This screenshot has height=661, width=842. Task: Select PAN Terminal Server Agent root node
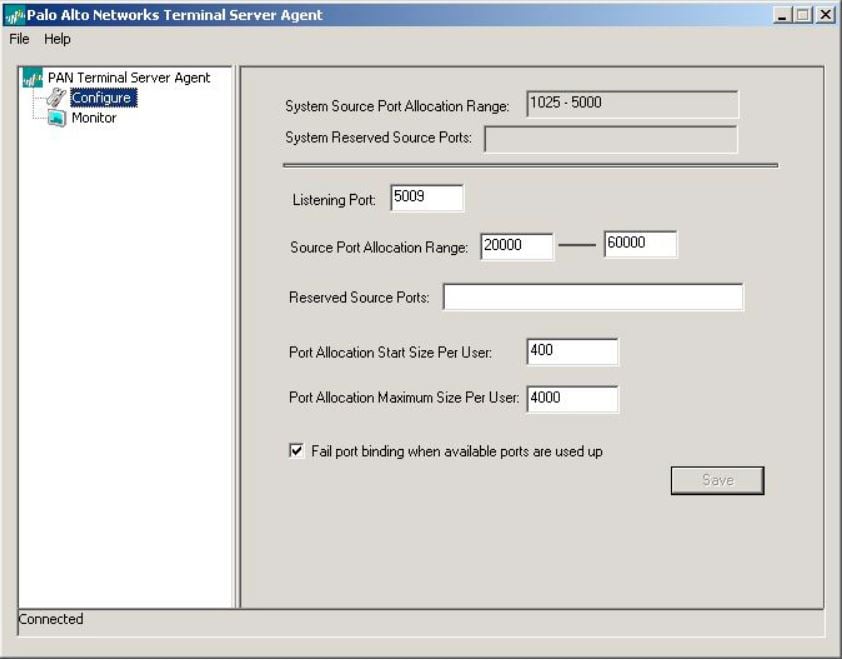(x=129, y=78)
